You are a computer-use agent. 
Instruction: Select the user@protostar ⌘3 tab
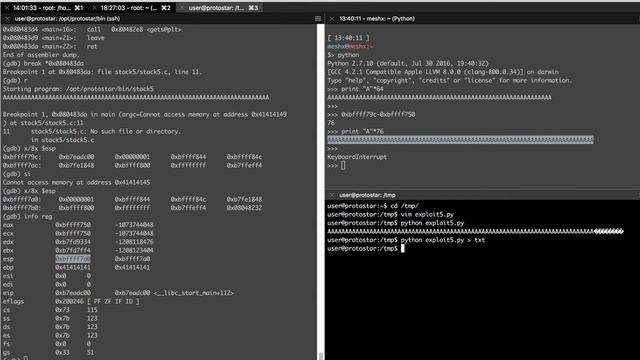223,8
